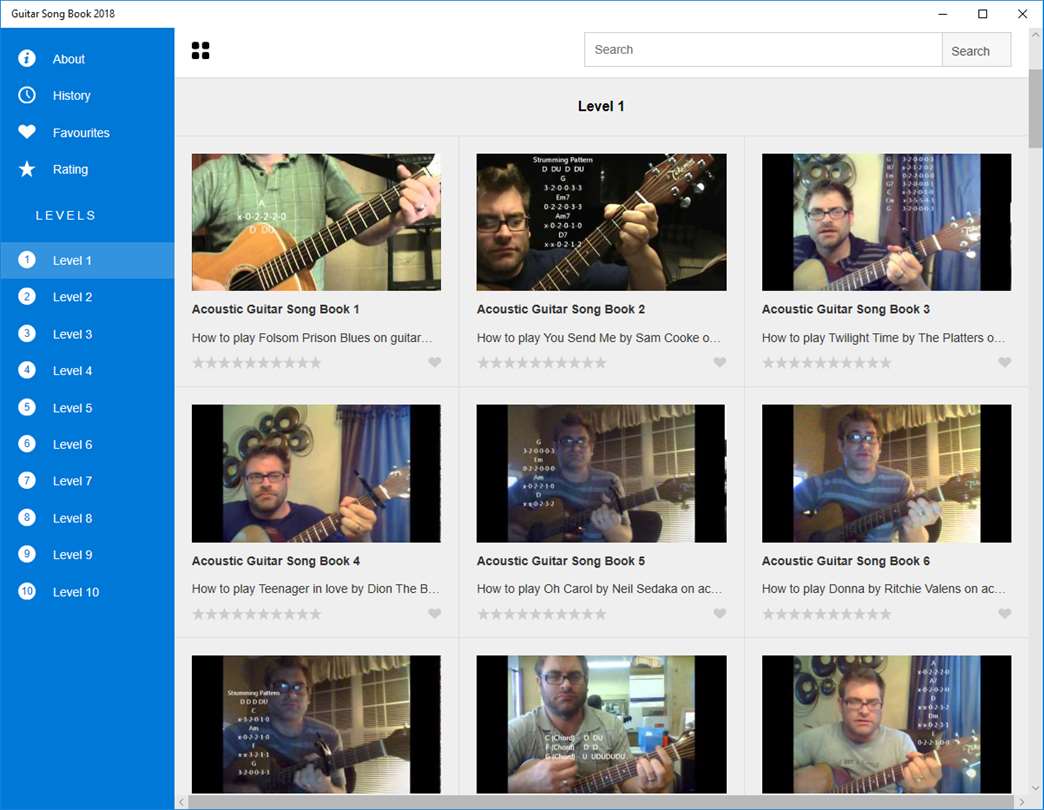Open Acoustic Guitar Song Book 5 title
Screen dimensions: 1044x810
(561, 561)
